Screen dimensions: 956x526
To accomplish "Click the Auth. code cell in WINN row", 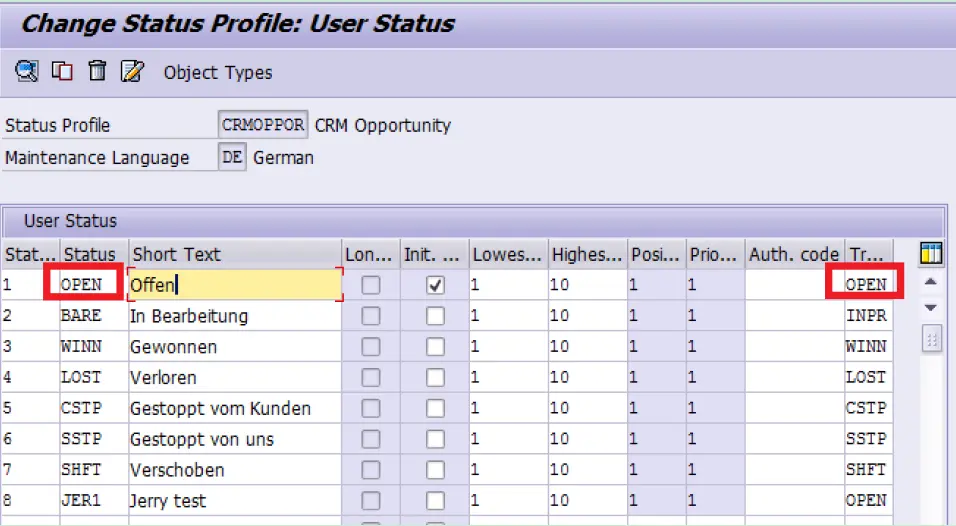I will 794,346.
